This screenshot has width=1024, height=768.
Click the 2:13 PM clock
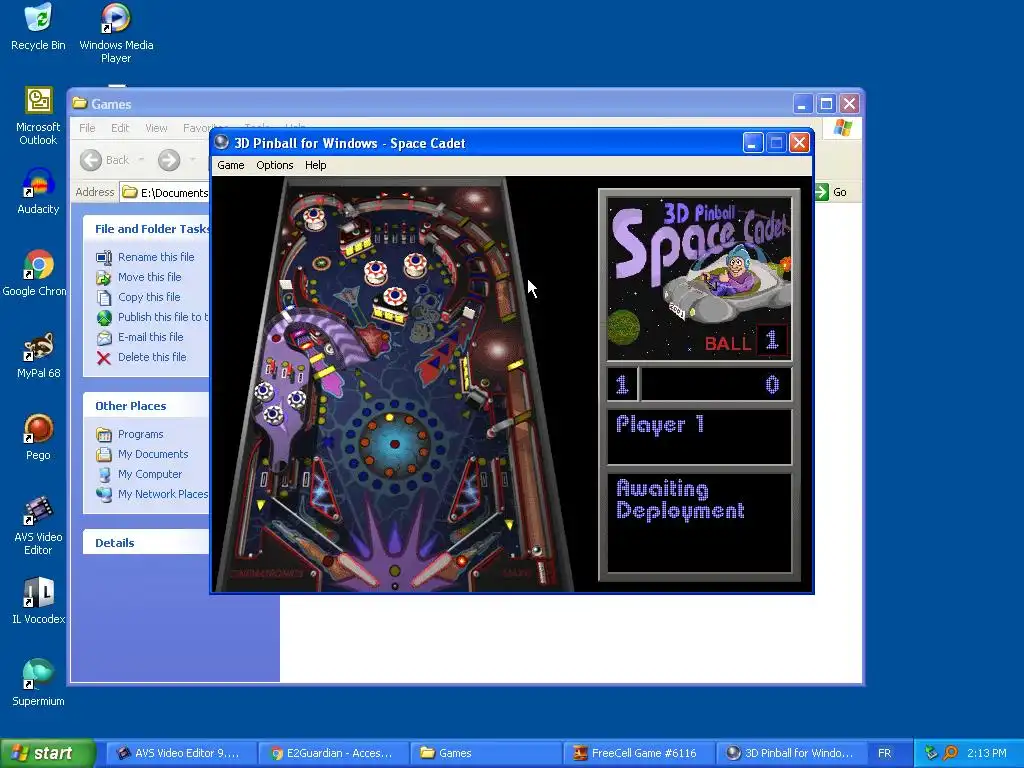tap(987, 753)
